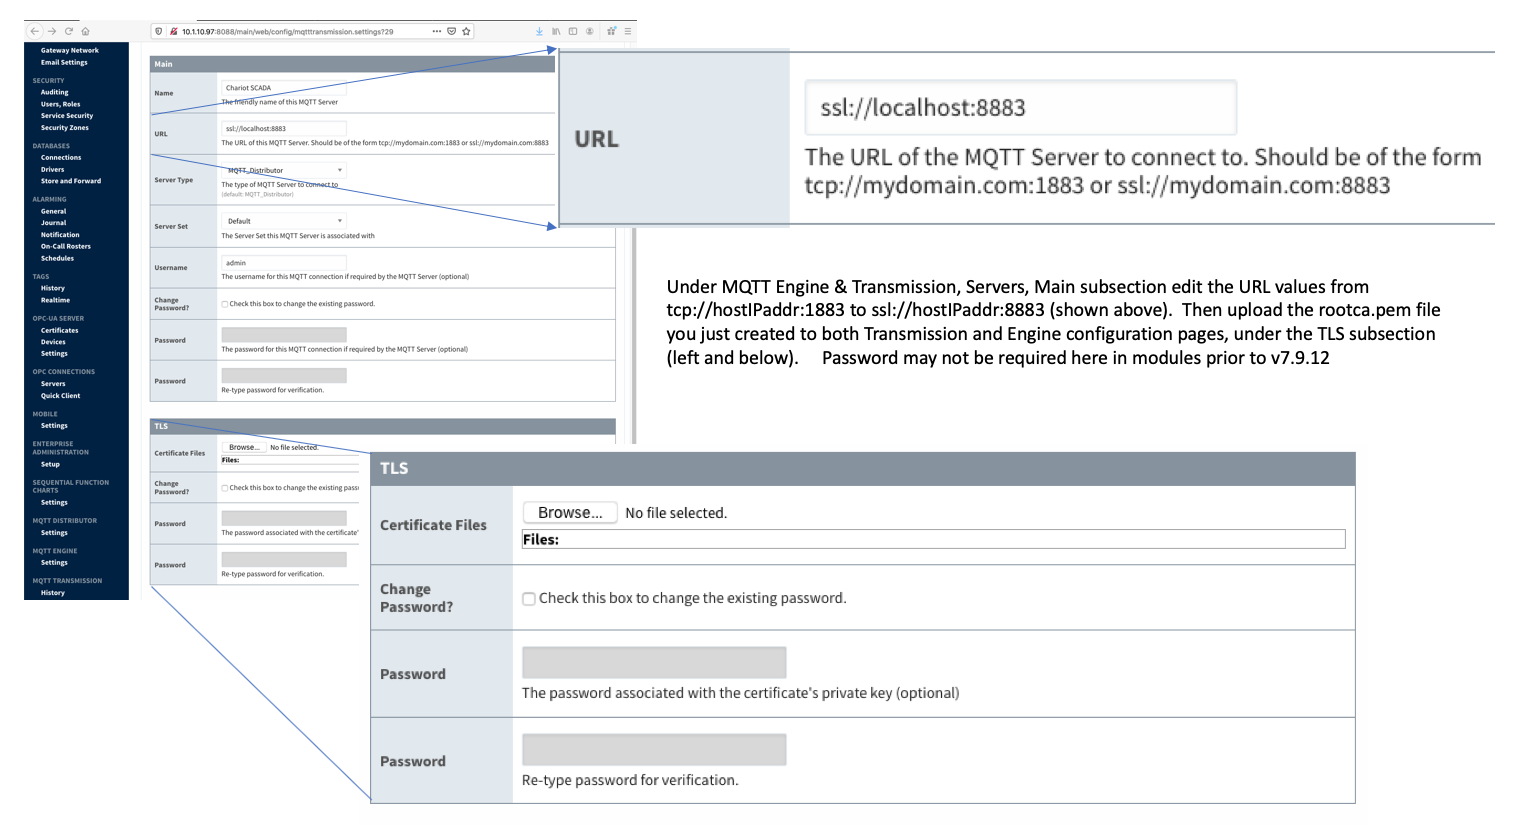Click Main re-type password verification field
This screenshot has height=836, width=1522.
[284, 376]
